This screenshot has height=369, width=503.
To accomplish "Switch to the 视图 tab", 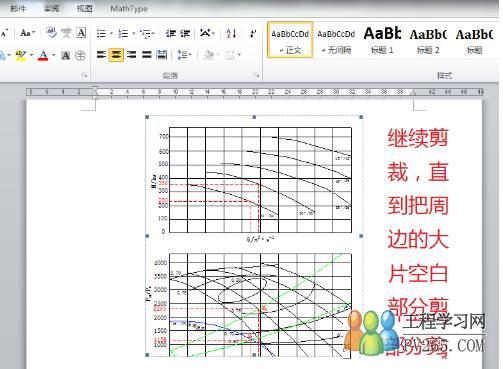I will point(84,8).
